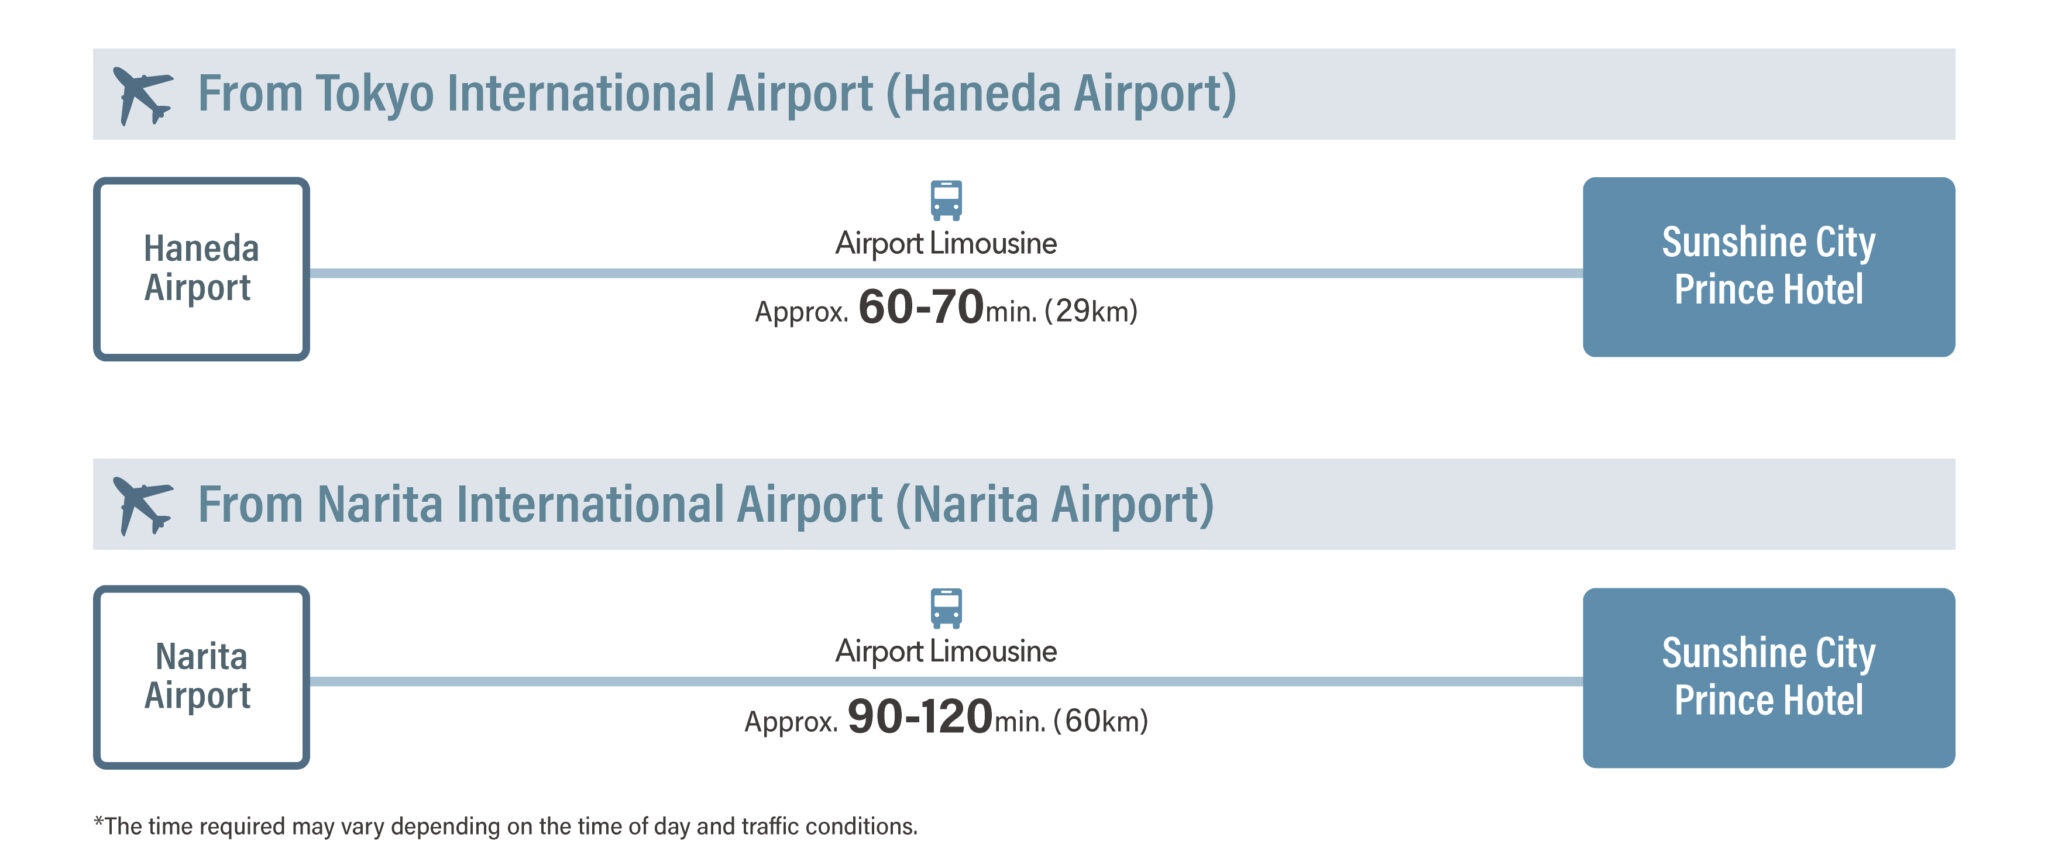Click the Sunshine City Prince Hotel box on the Narita route
This screenshot has height=865, width=2048.
click(1768, 677)
